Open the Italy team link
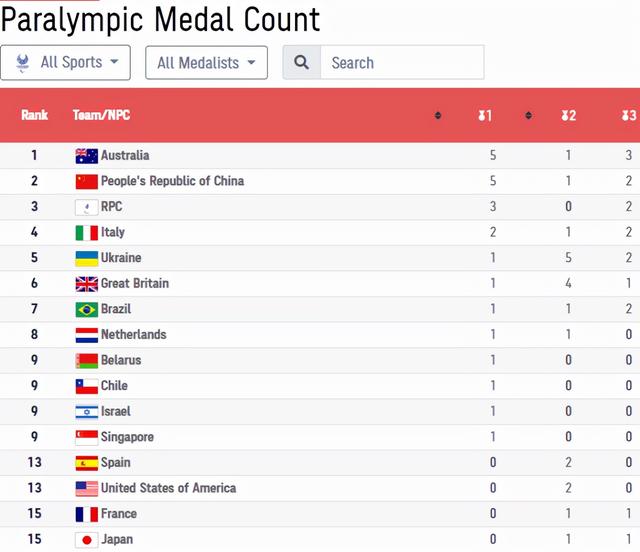 click(112, 232)
